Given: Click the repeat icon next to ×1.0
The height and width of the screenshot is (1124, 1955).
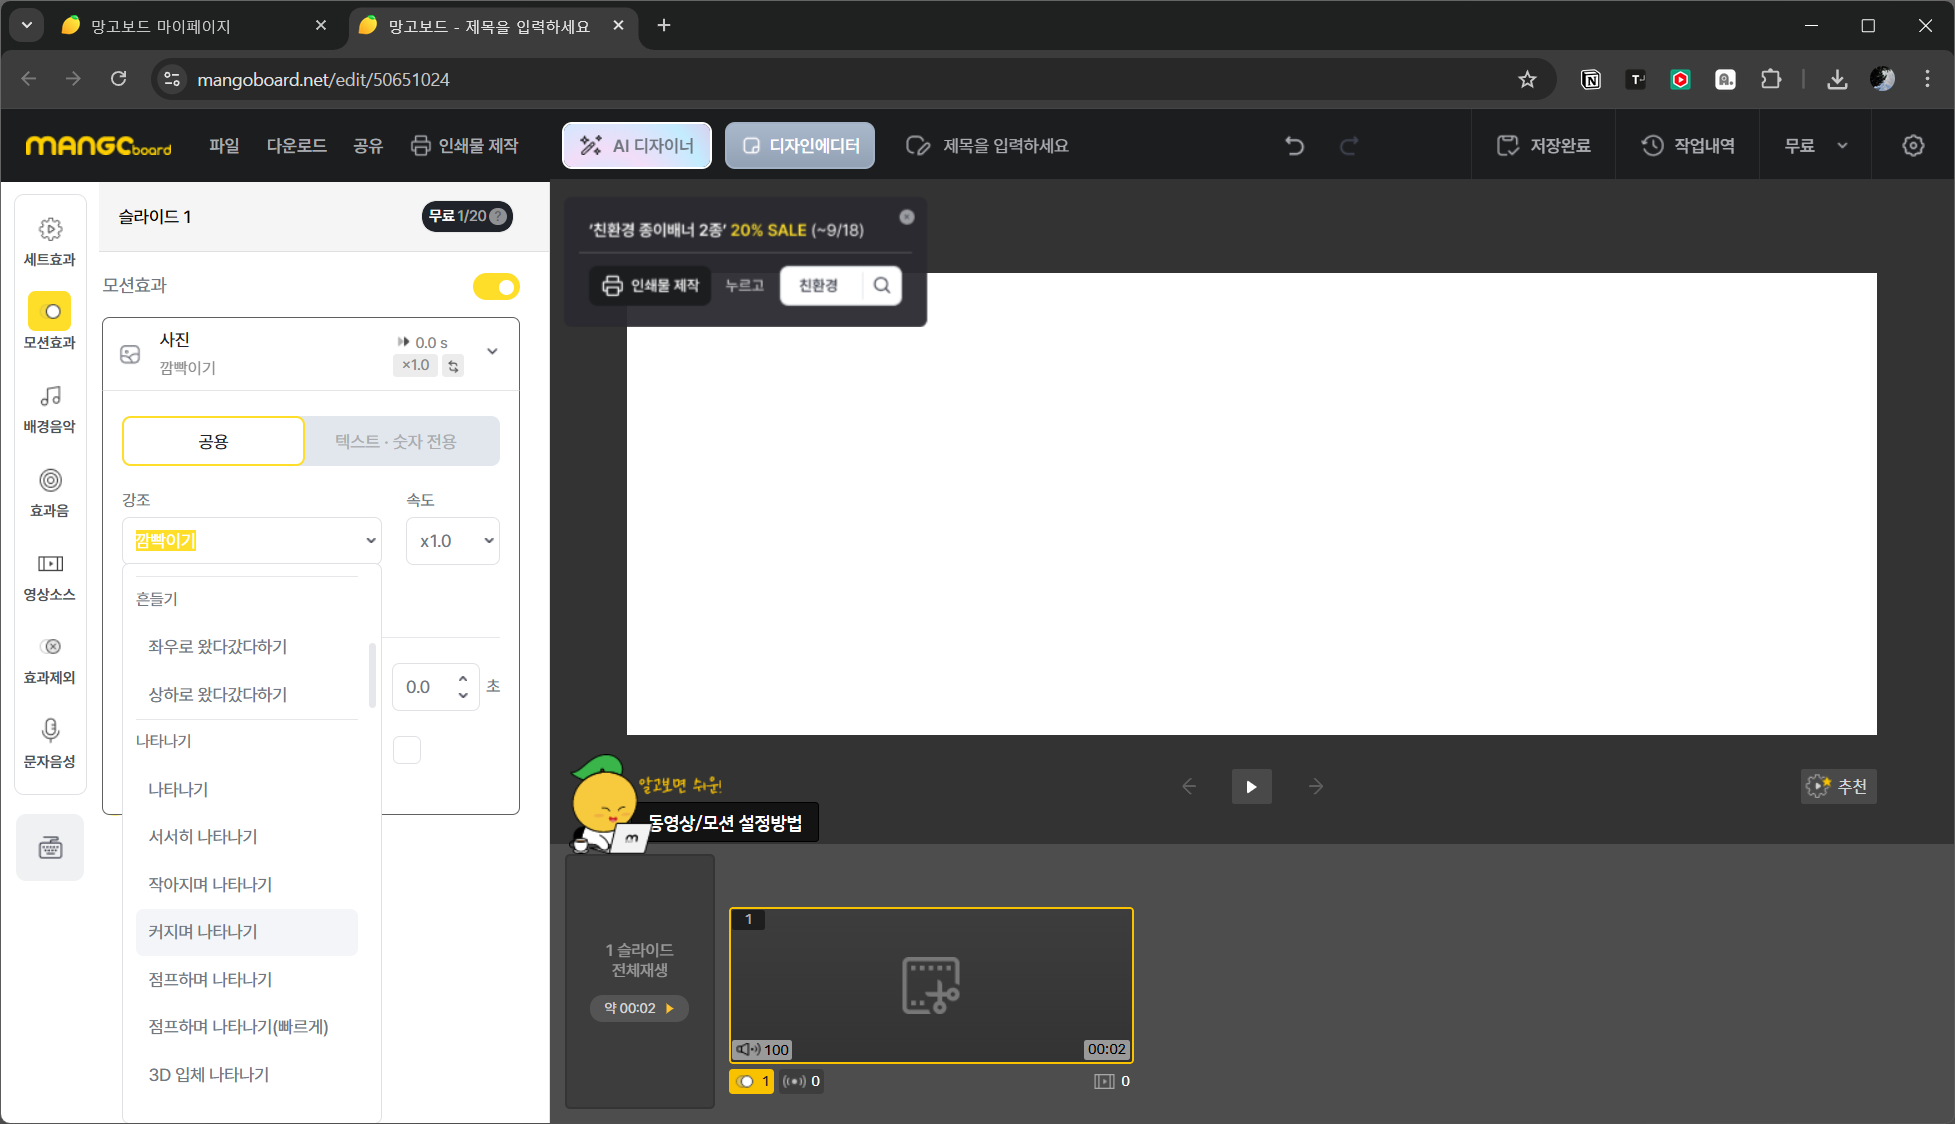Looking at the screenshot, I should [x=454, y=366].
